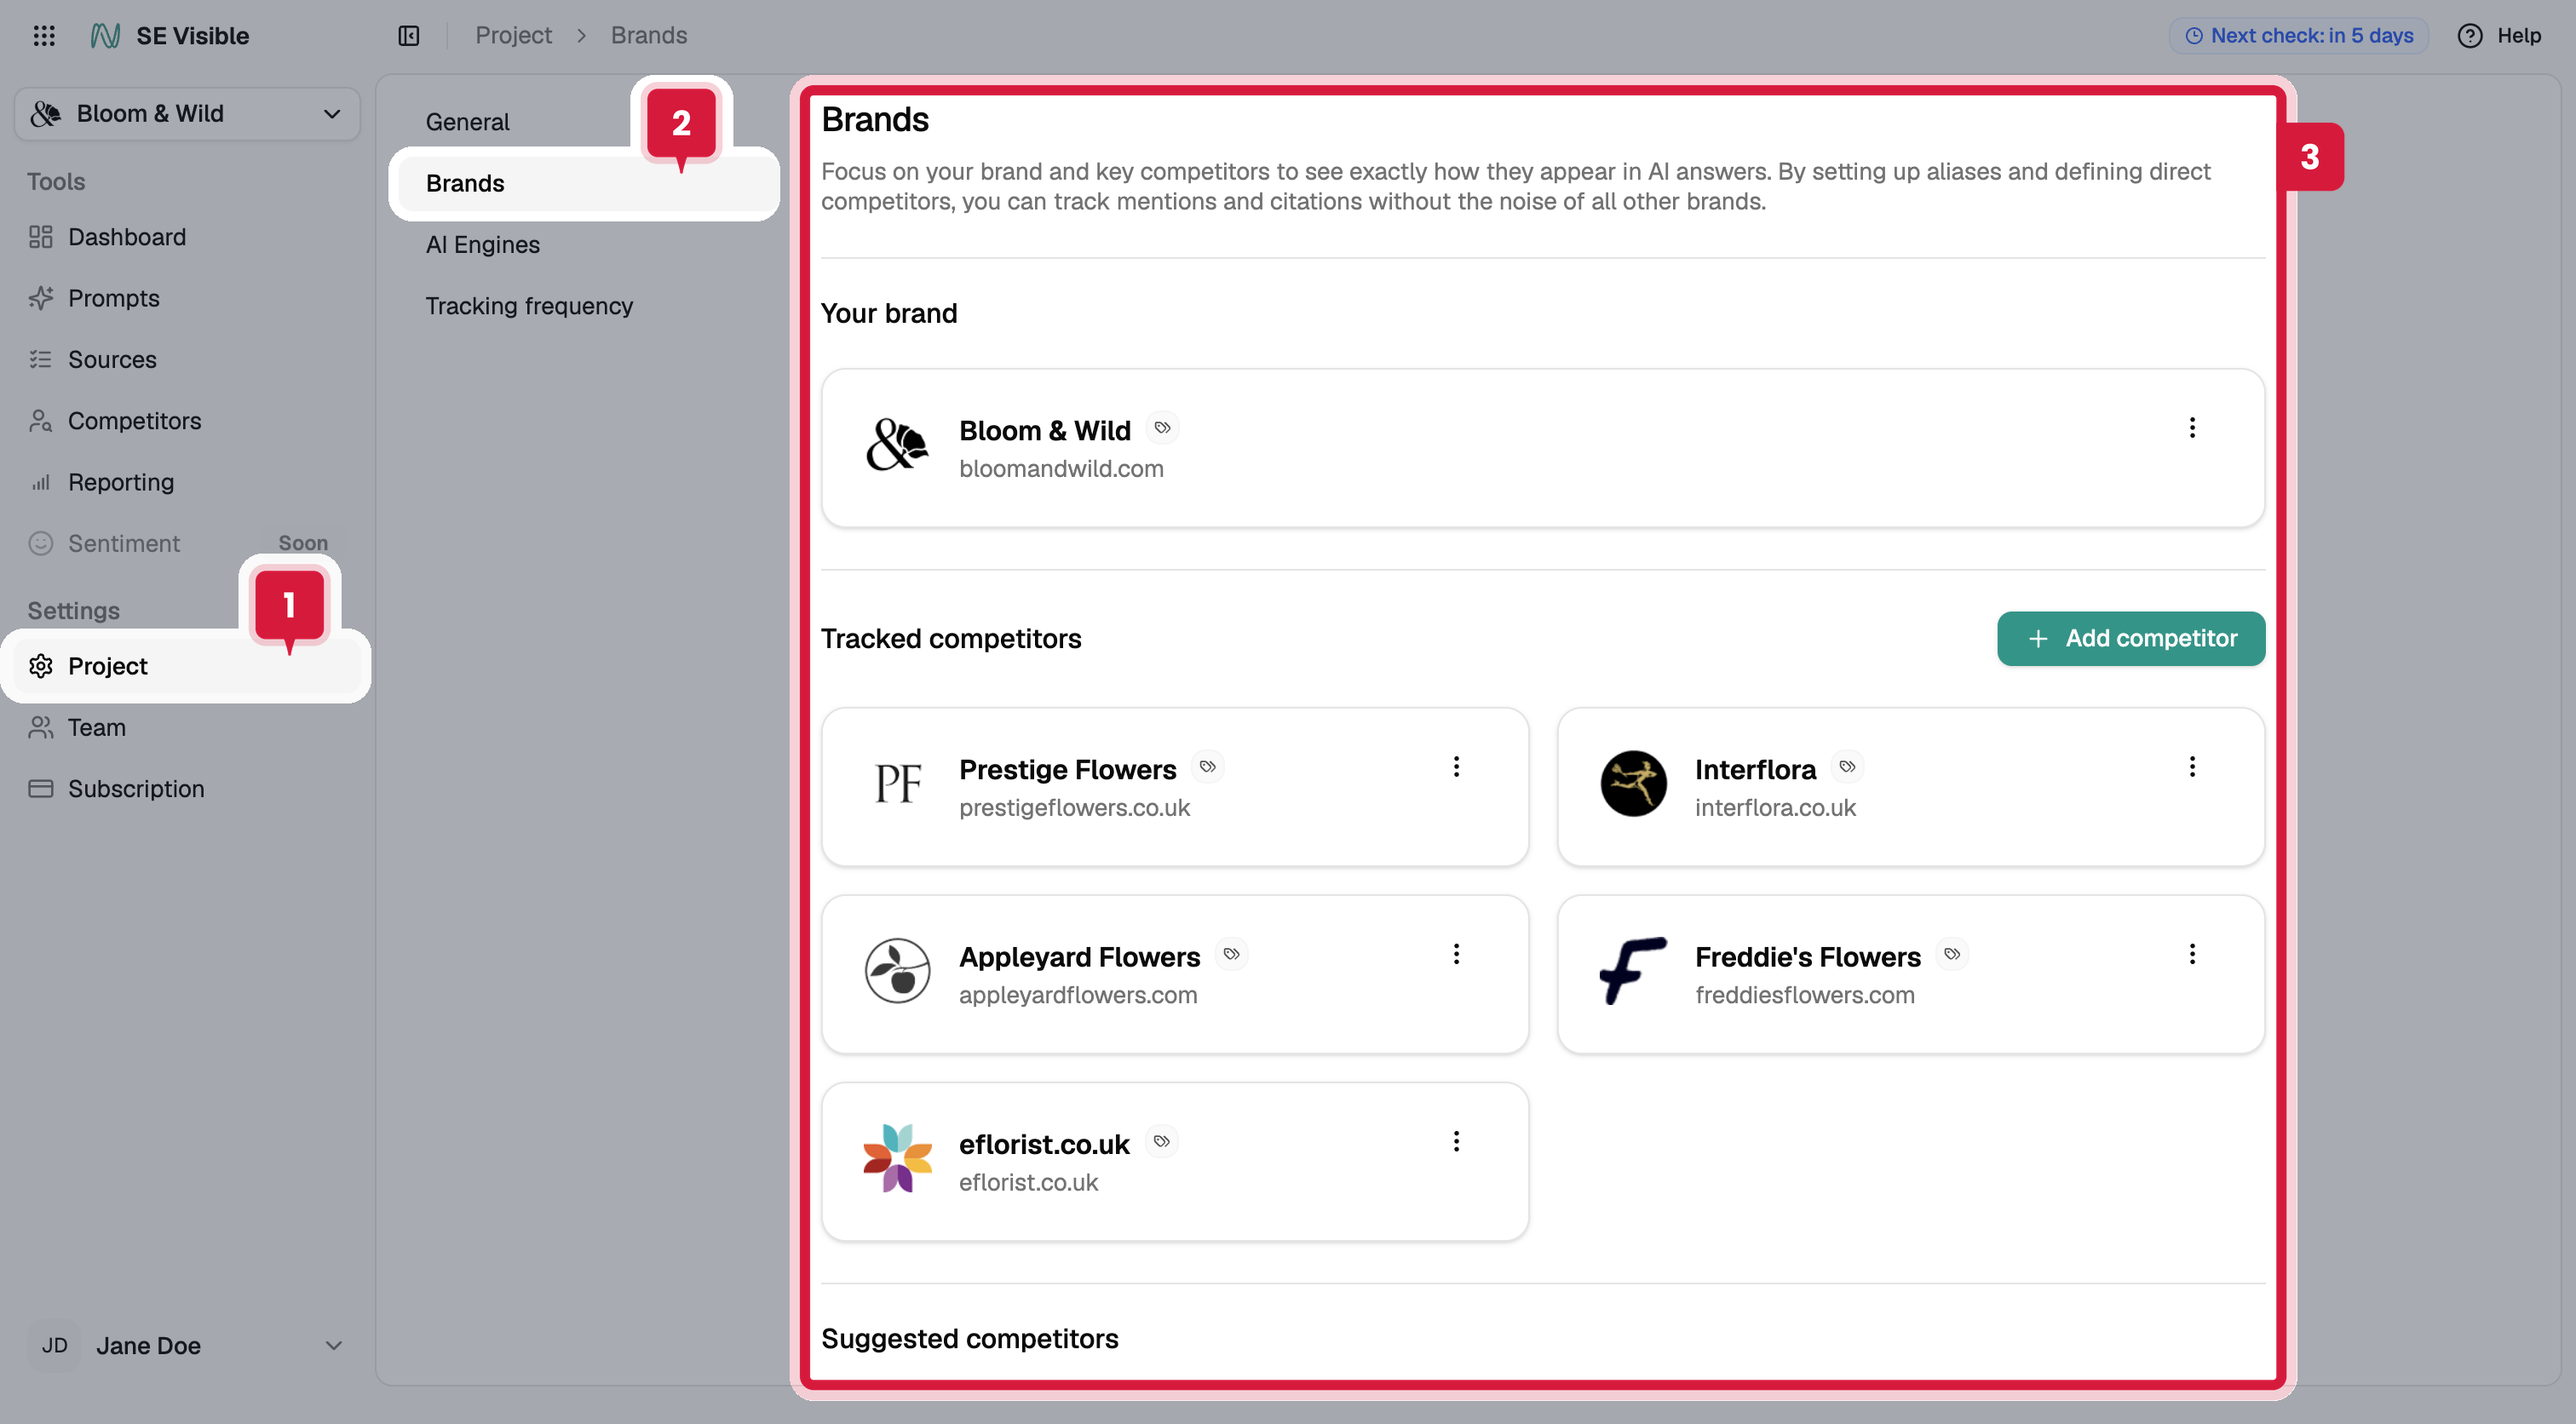Open Dashboard from the sidebar
The width and height of the screenshot is (2576, 1424).
tap(187, 237)
